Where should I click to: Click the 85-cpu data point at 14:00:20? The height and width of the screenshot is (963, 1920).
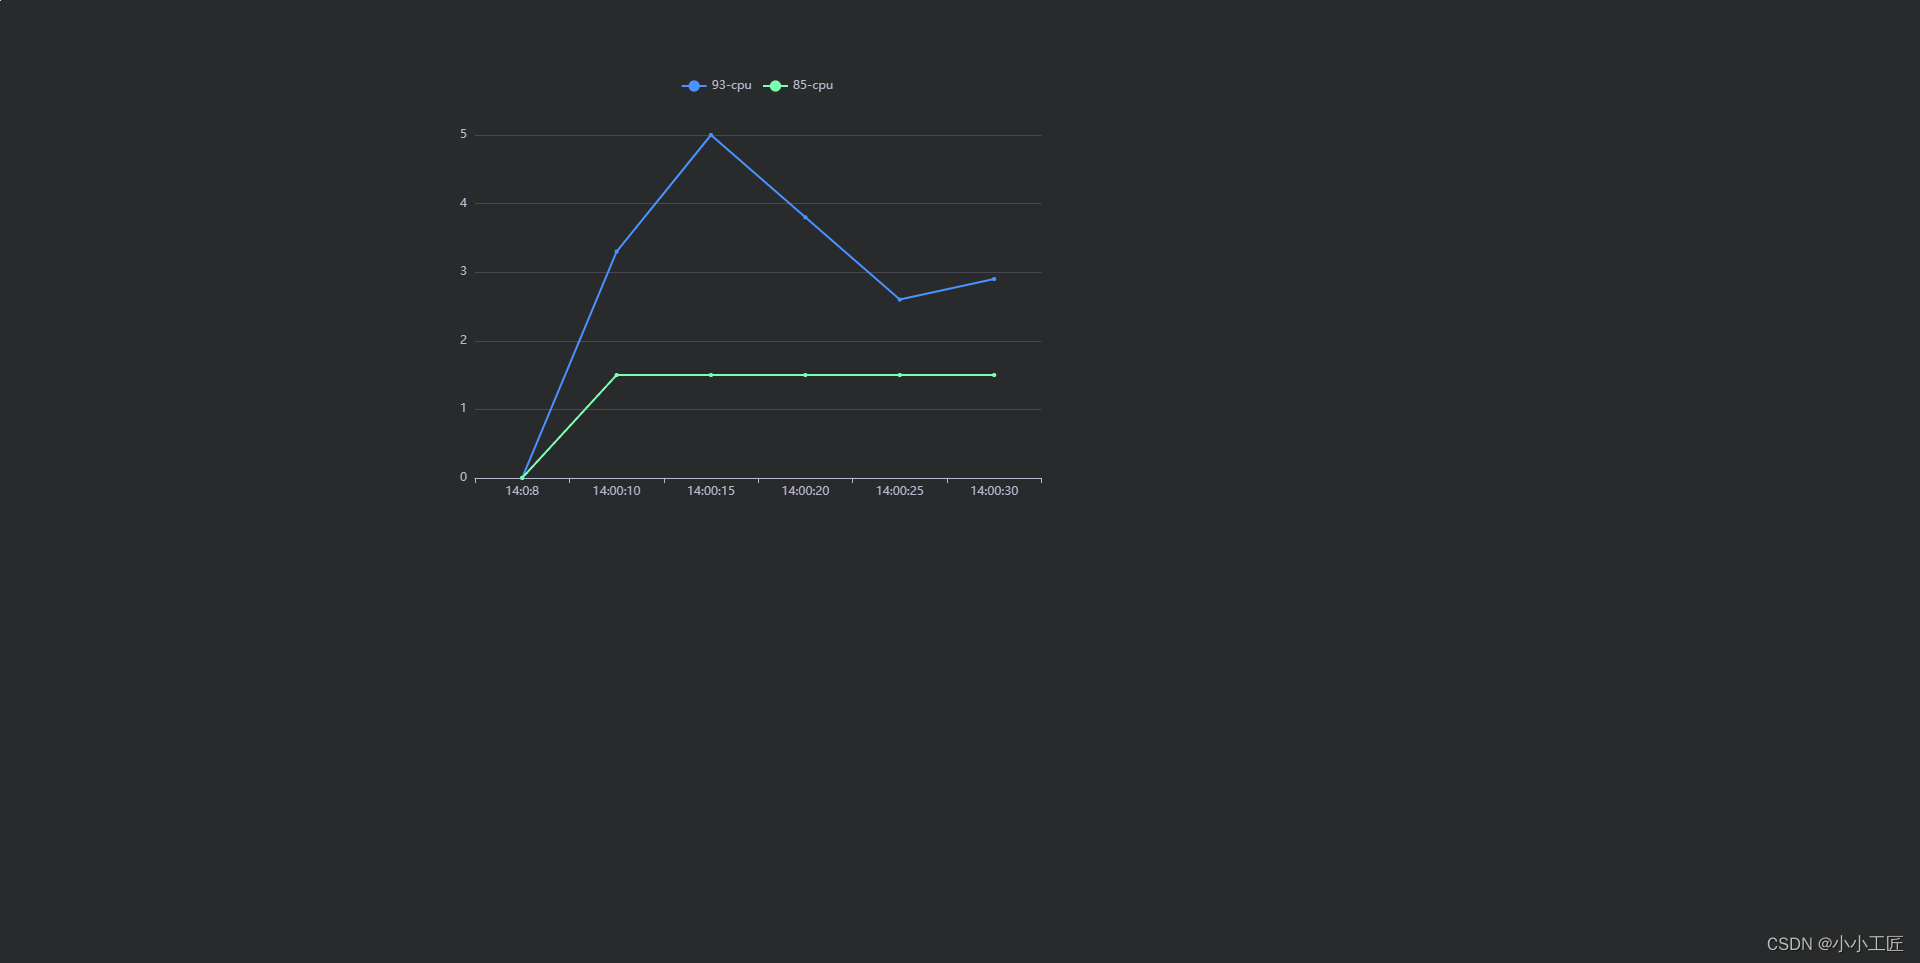pos(805,375)
